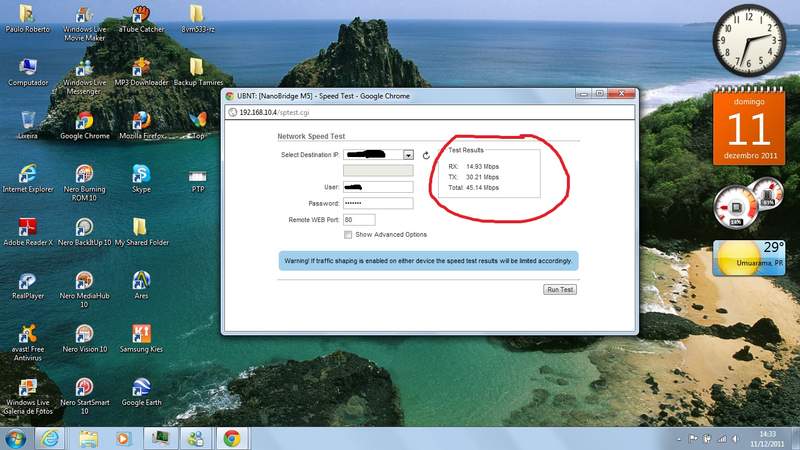
Task: Open avast! Free Antivirus shortcut
Action: 28,343
